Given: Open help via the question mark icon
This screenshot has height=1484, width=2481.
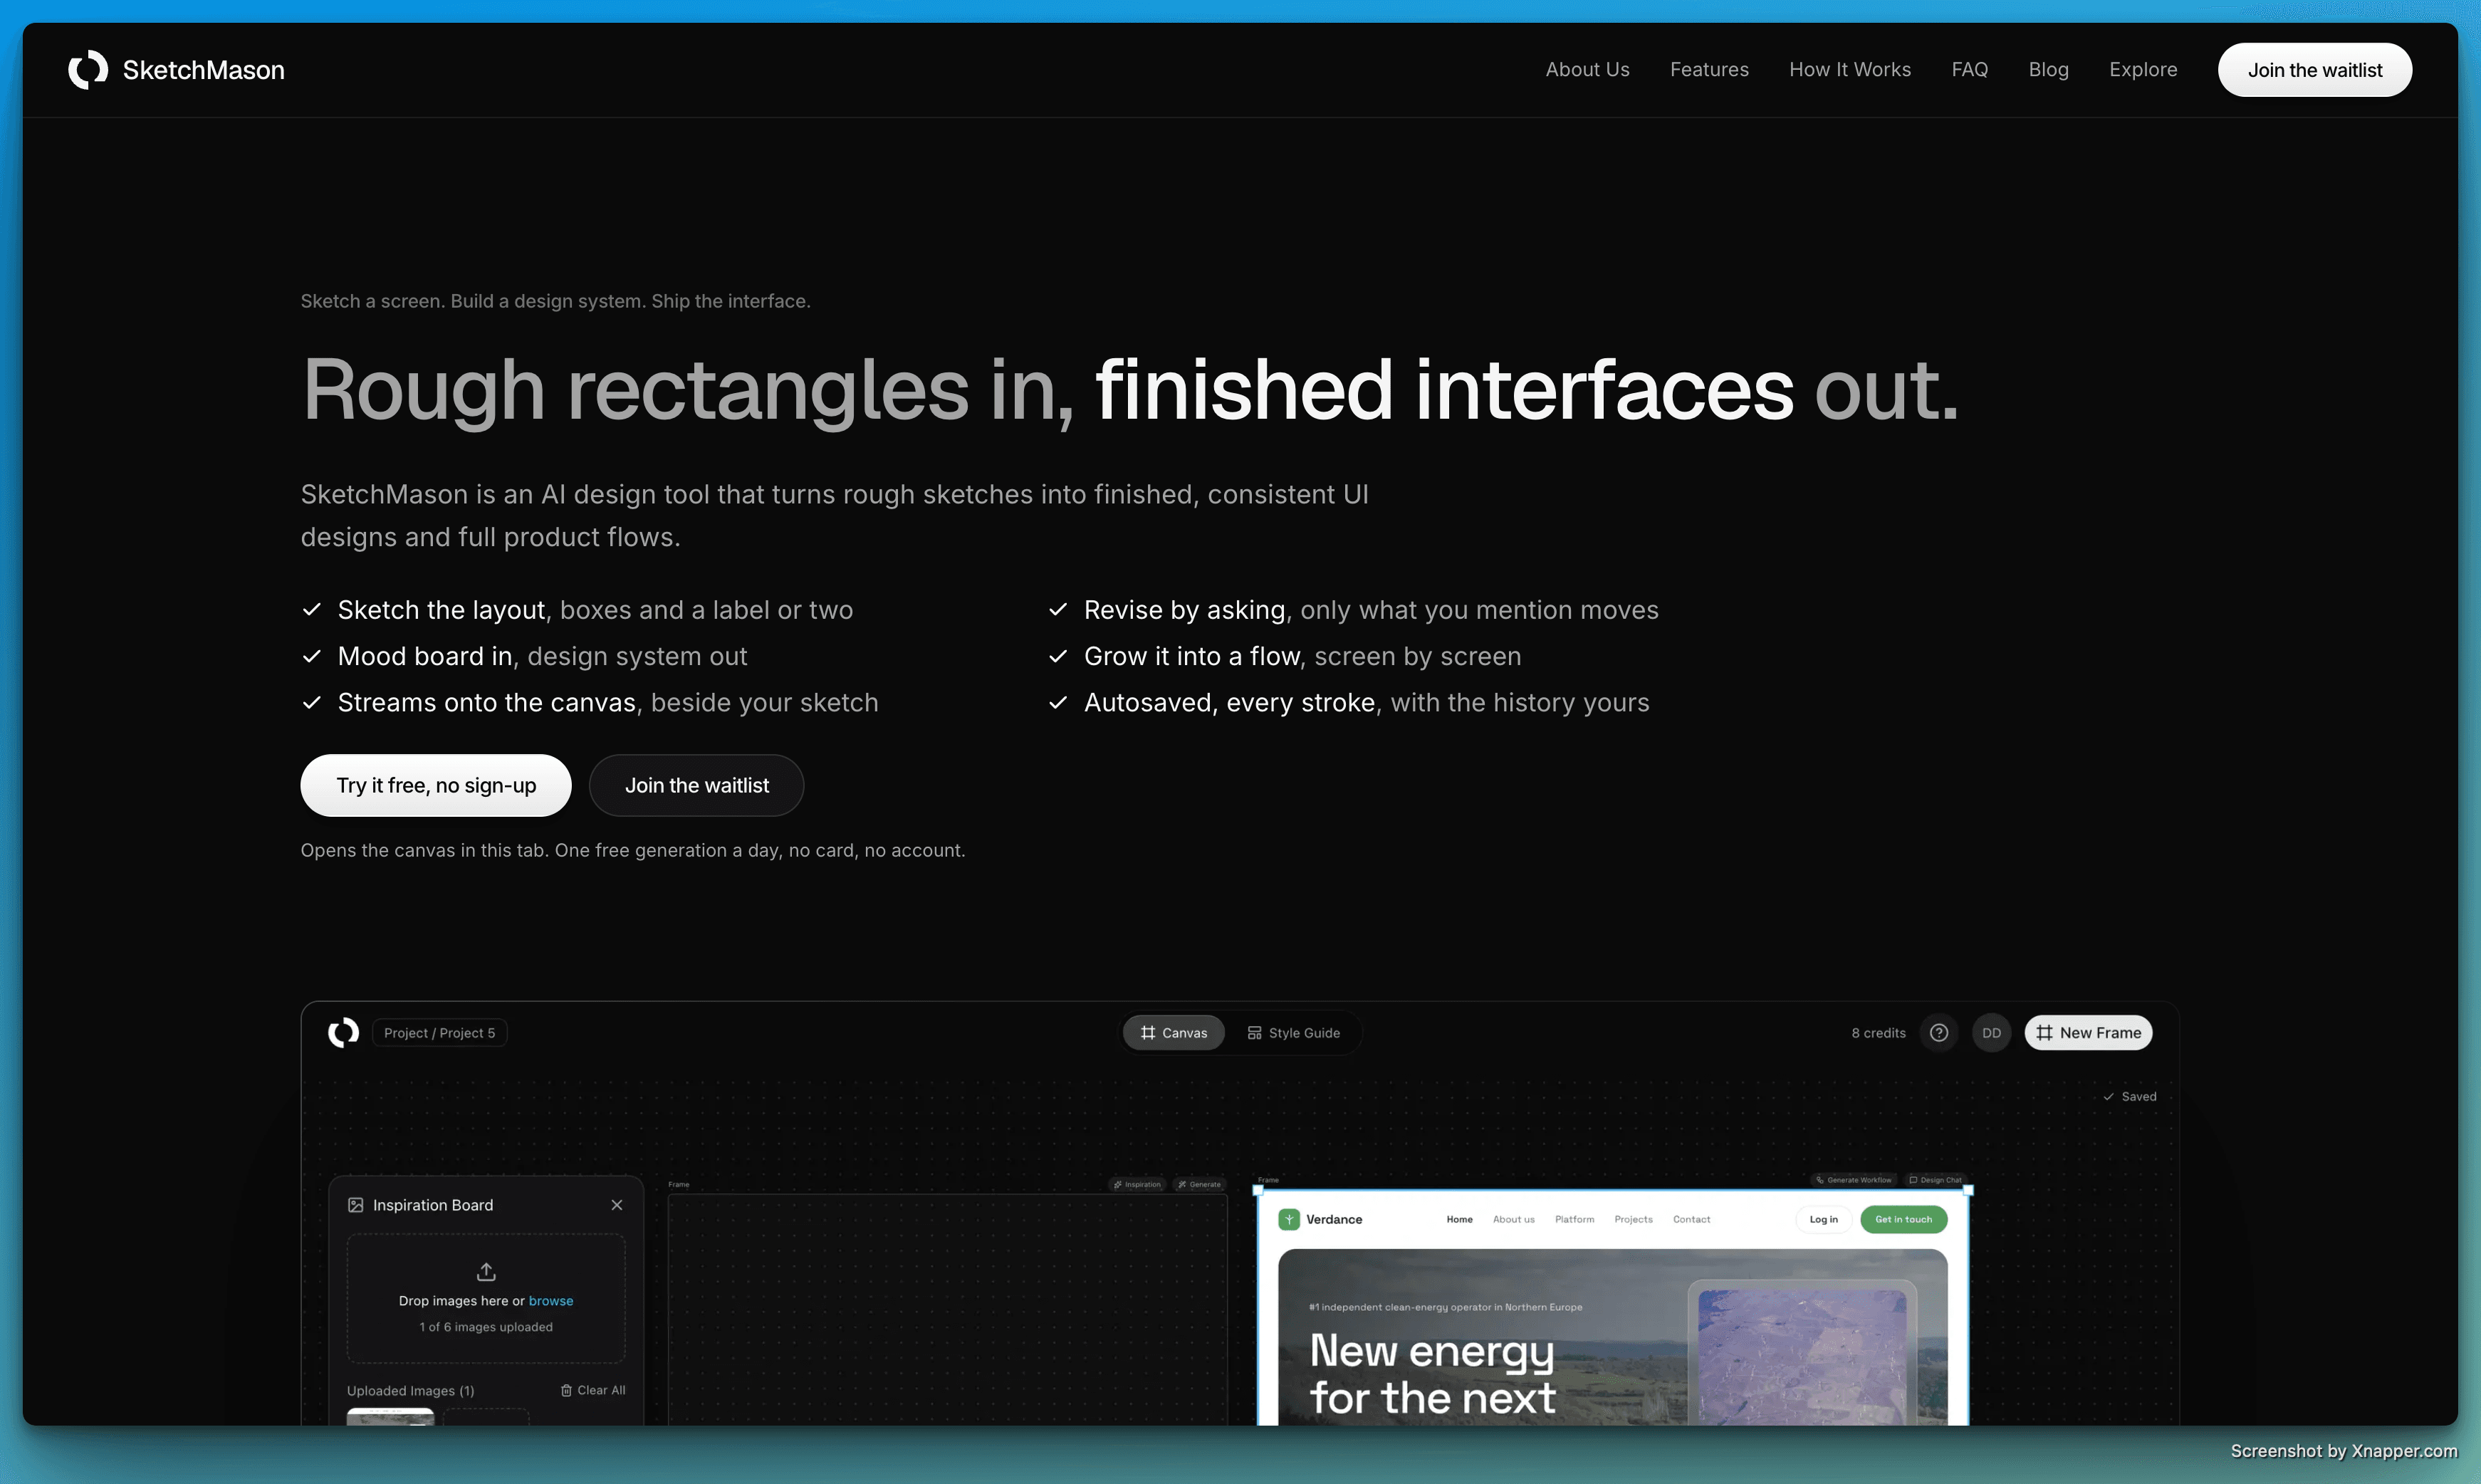Looking at the screenshot, I should click(x=1938, y=1033).
